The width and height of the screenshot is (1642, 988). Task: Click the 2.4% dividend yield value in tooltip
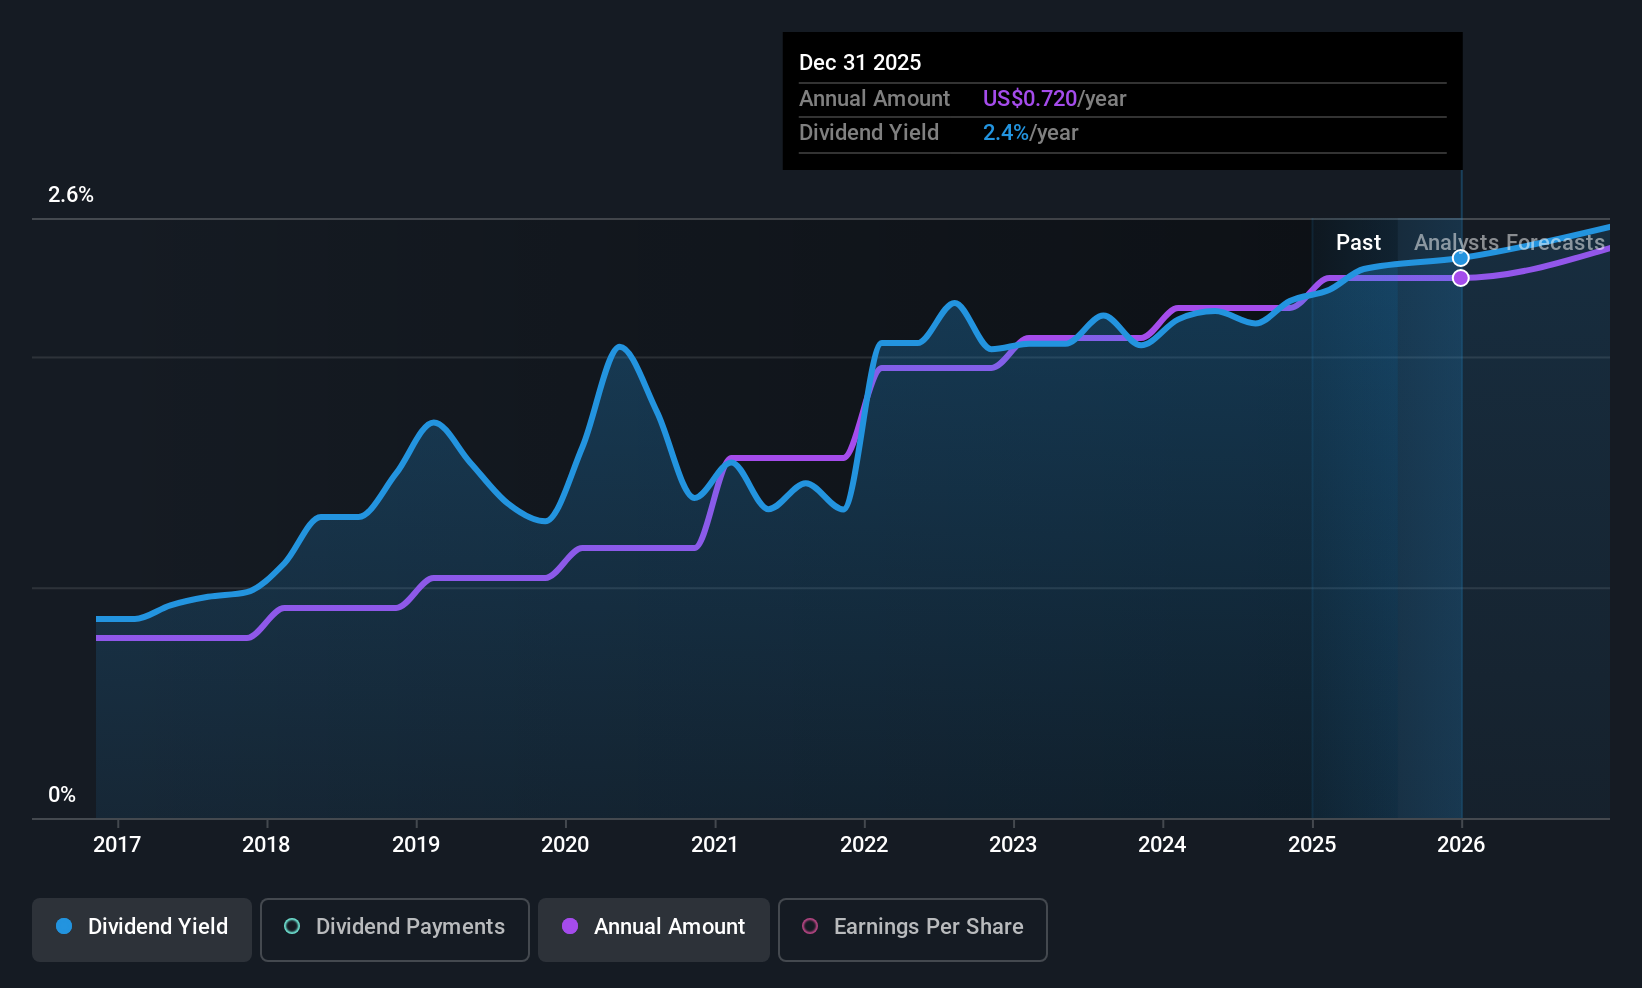1005,132
